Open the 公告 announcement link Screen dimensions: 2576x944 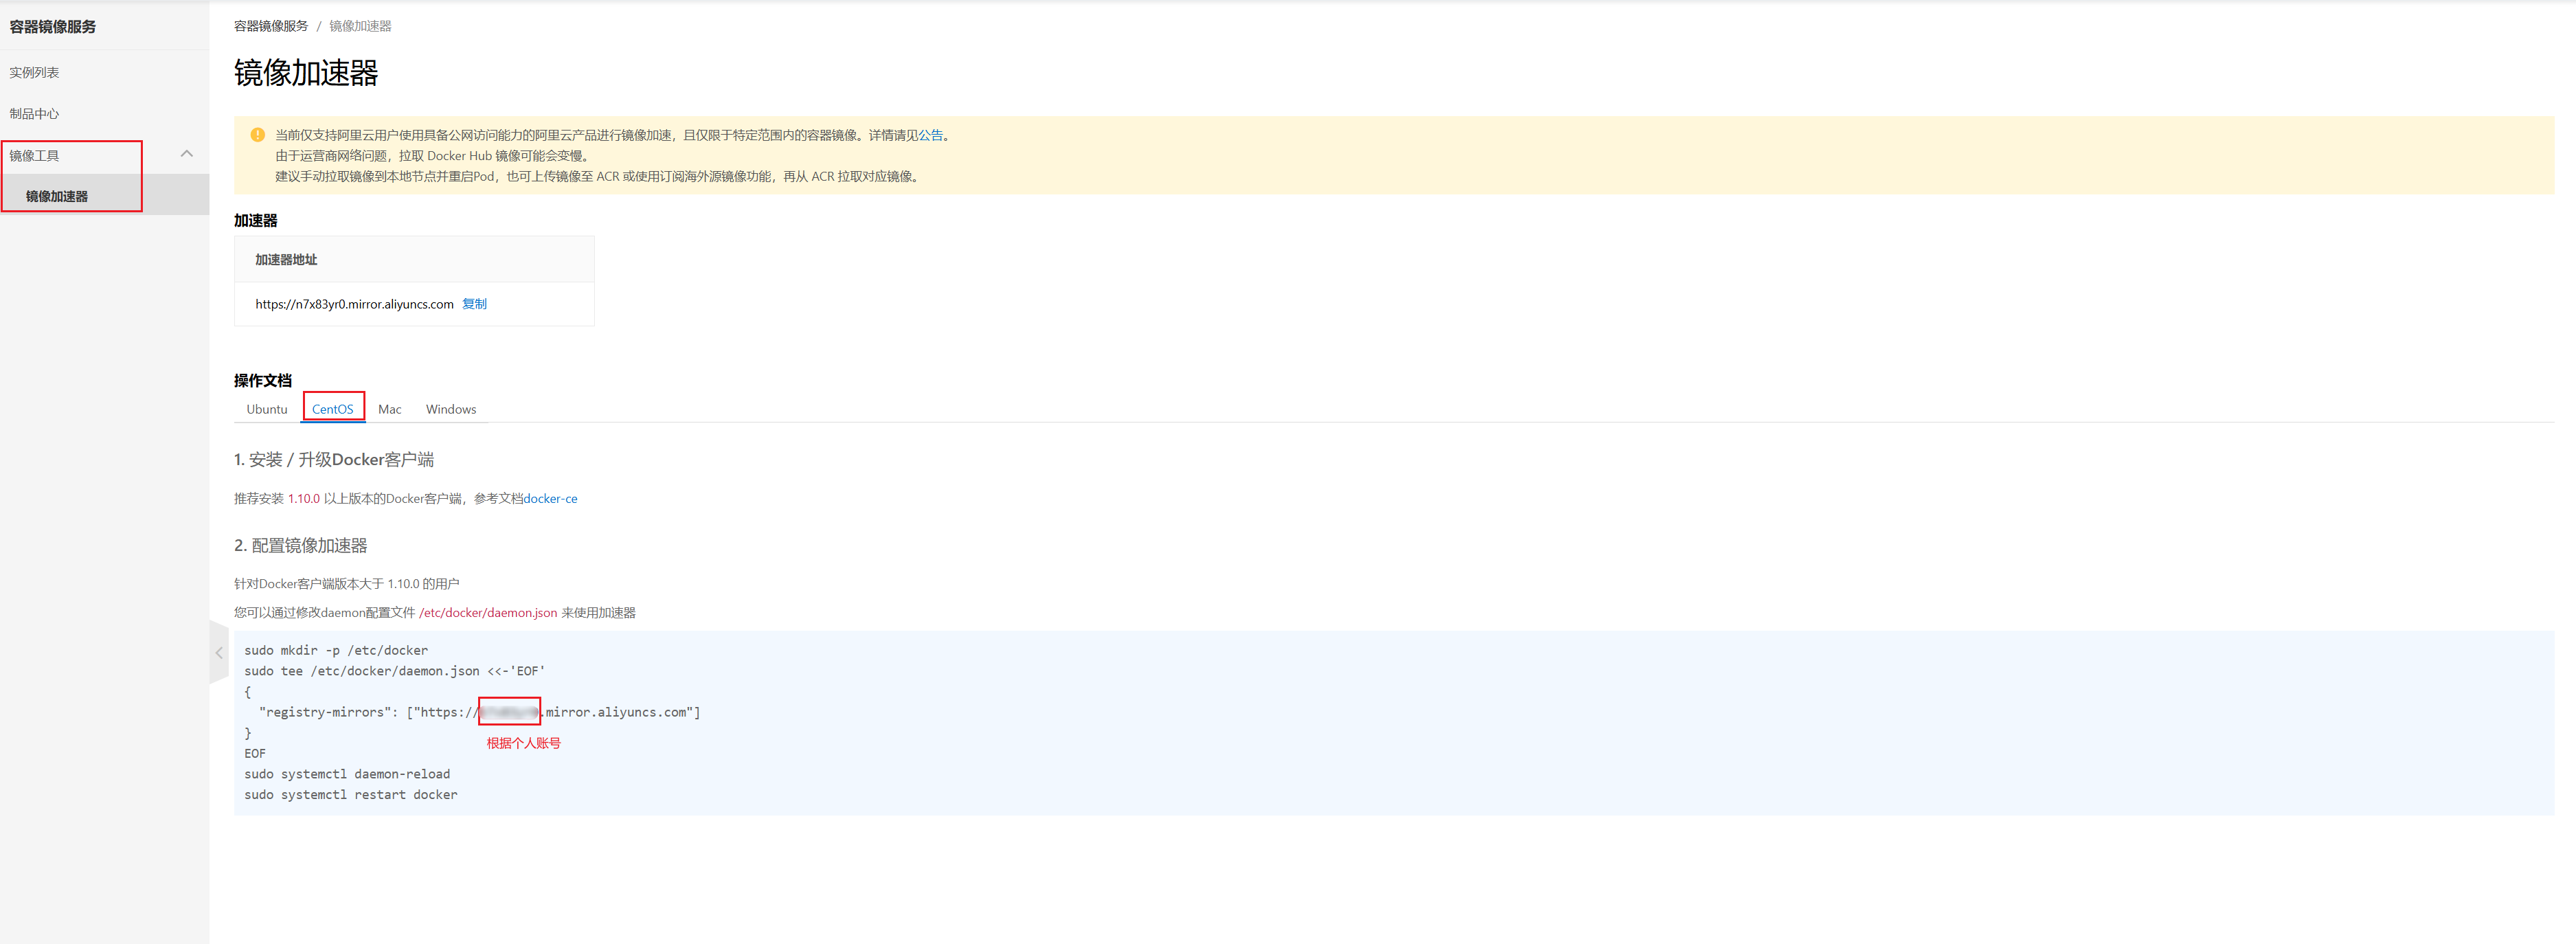pyautogui.click(x=930, y=135)
